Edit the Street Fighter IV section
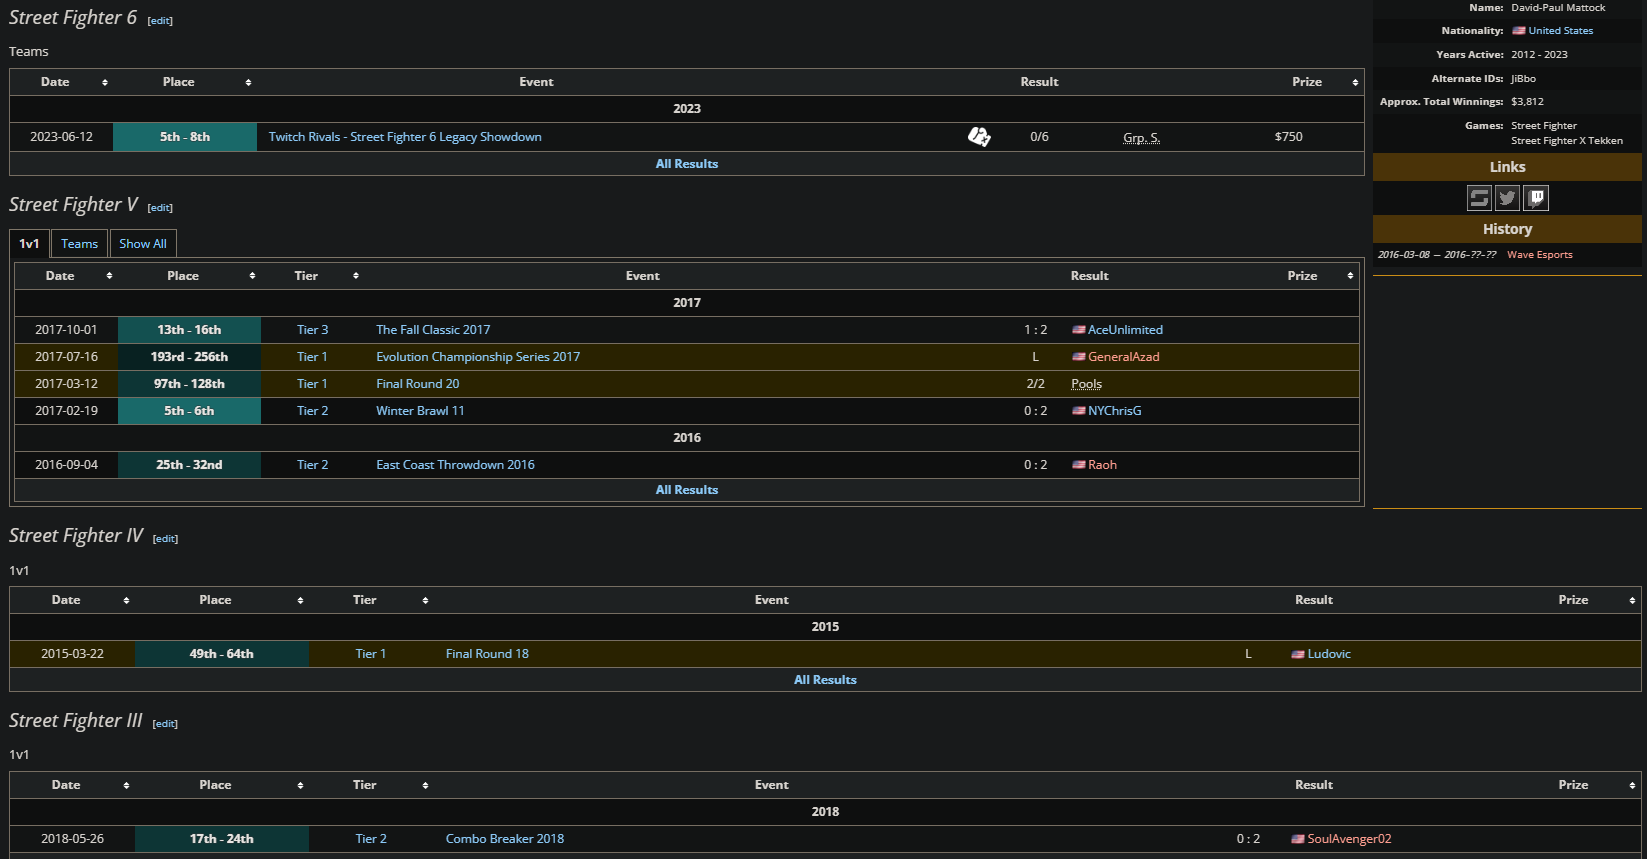Viewport: 1647px width, 859px height. (x=165, y=539)
